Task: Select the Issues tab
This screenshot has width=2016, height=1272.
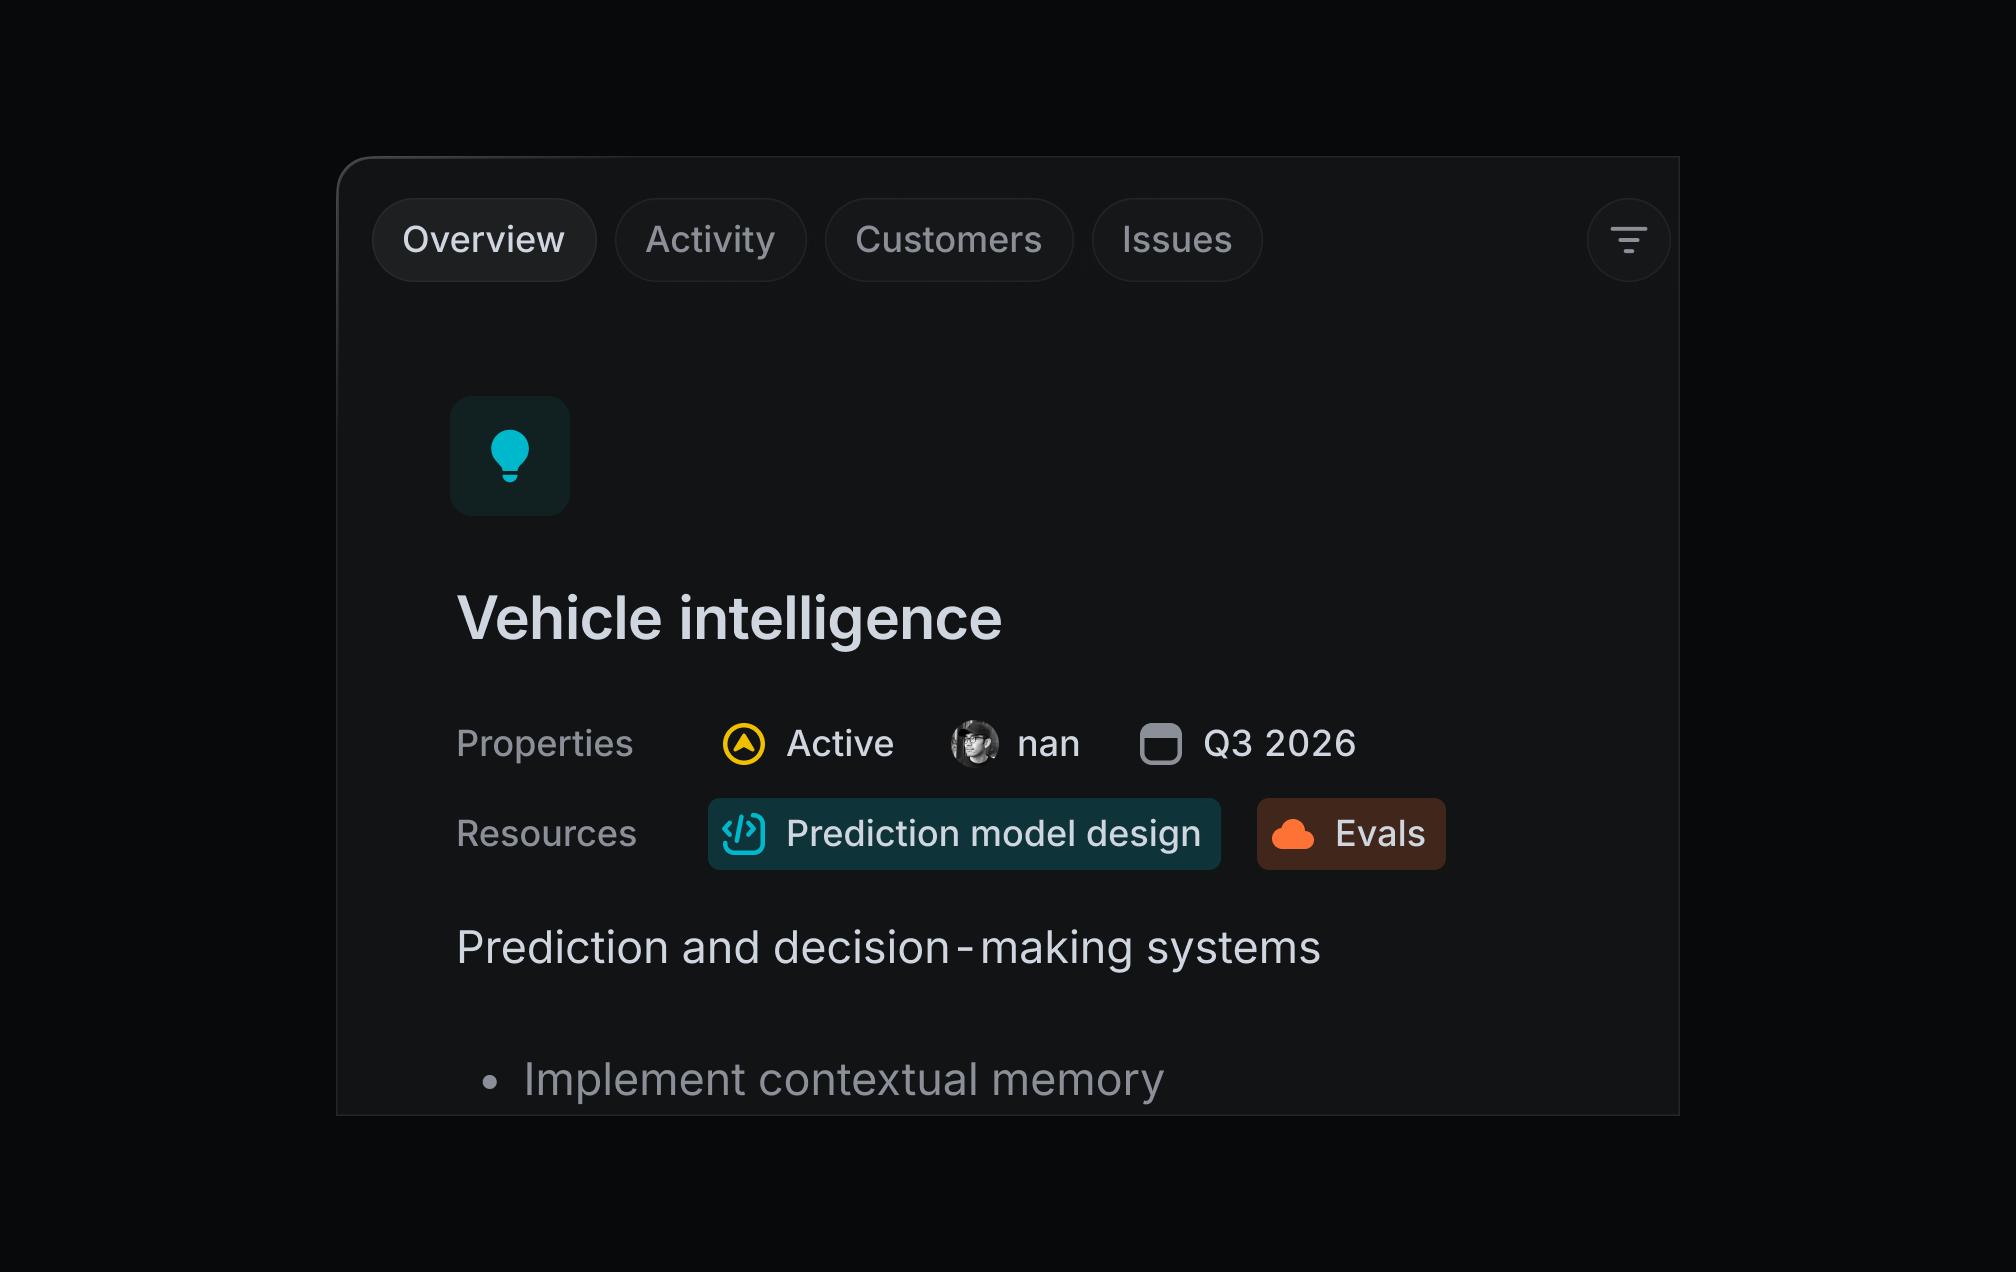Action: point(1177,240)
